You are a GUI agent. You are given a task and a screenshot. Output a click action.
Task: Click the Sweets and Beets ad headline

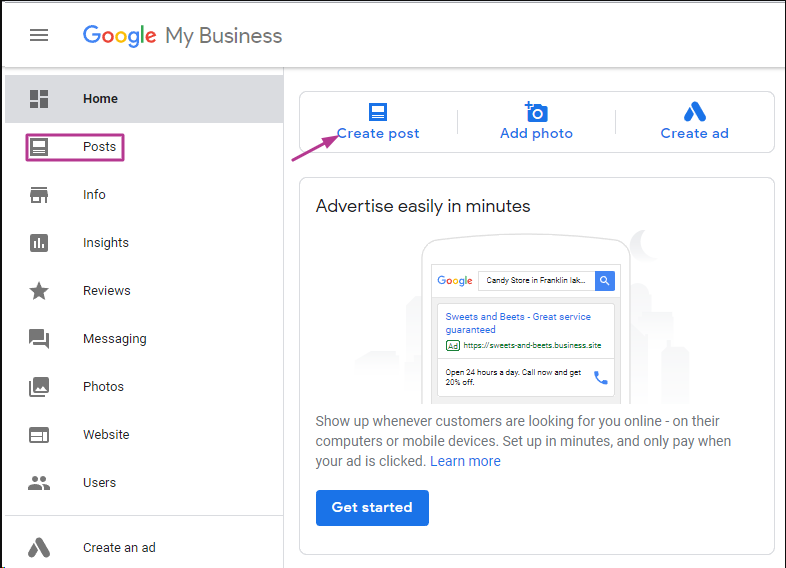[518, 323]
